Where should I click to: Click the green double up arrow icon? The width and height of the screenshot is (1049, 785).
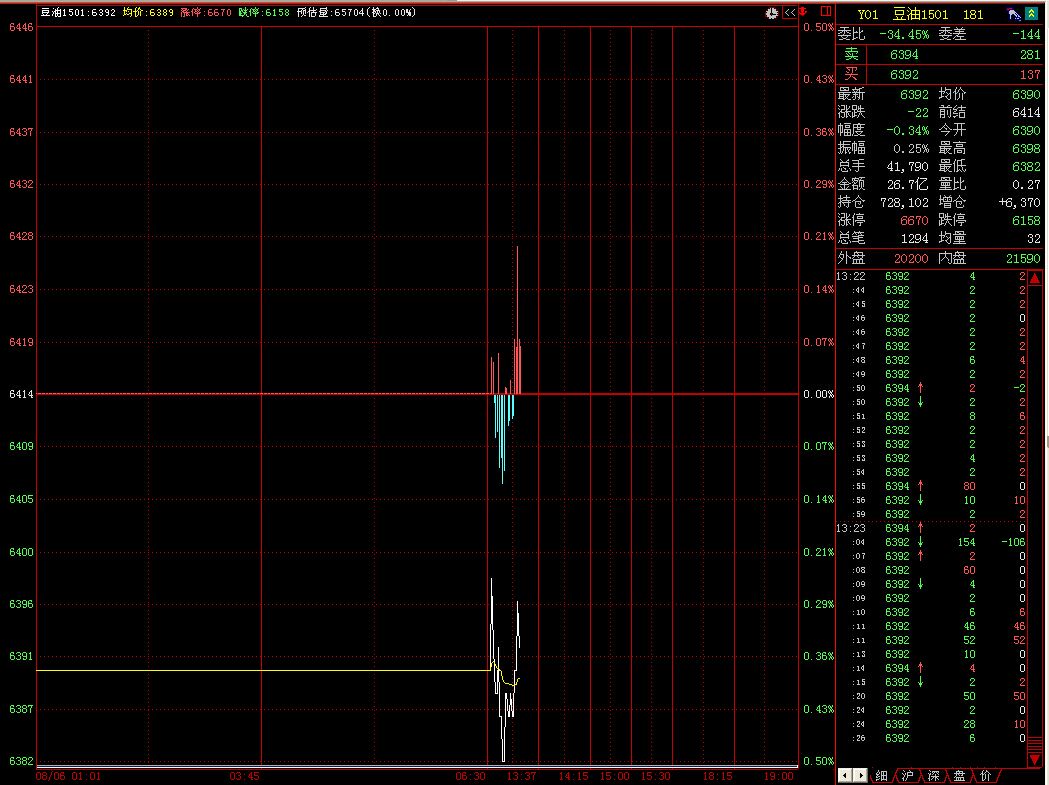pyautogui.click(x=1032, y=14)
